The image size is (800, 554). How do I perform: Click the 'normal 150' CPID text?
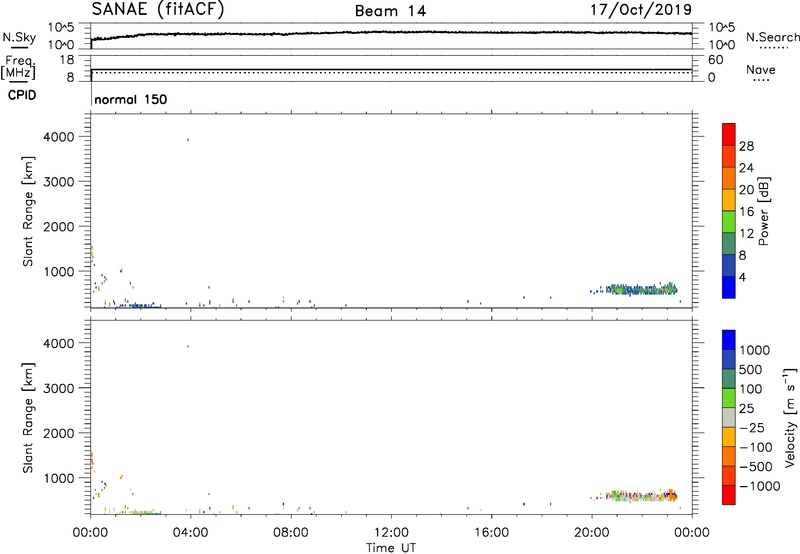(131, 99)
